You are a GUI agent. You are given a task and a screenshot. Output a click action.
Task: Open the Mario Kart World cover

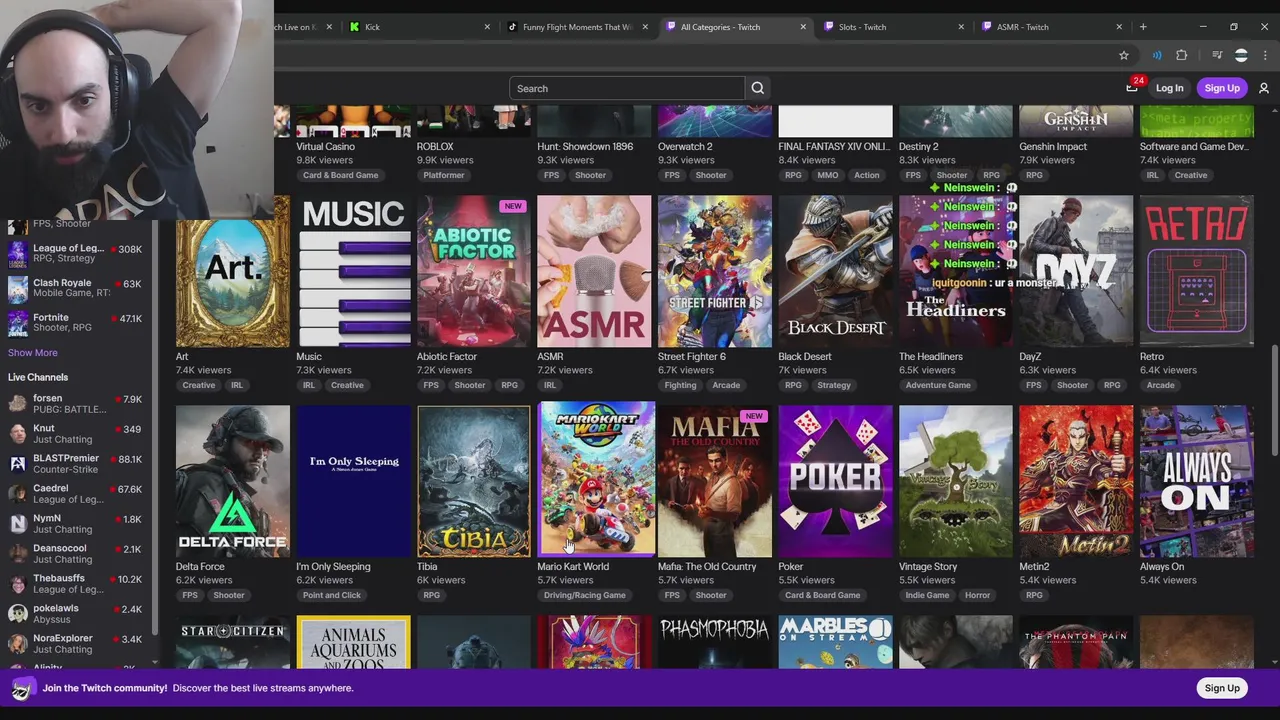coord(596,478)
